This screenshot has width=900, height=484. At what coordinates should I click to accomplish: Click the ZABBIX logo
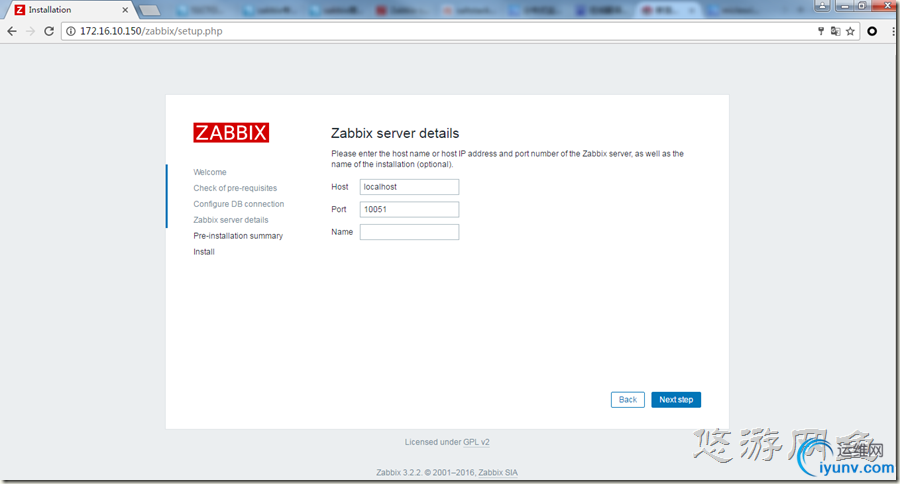pos(231,133)
